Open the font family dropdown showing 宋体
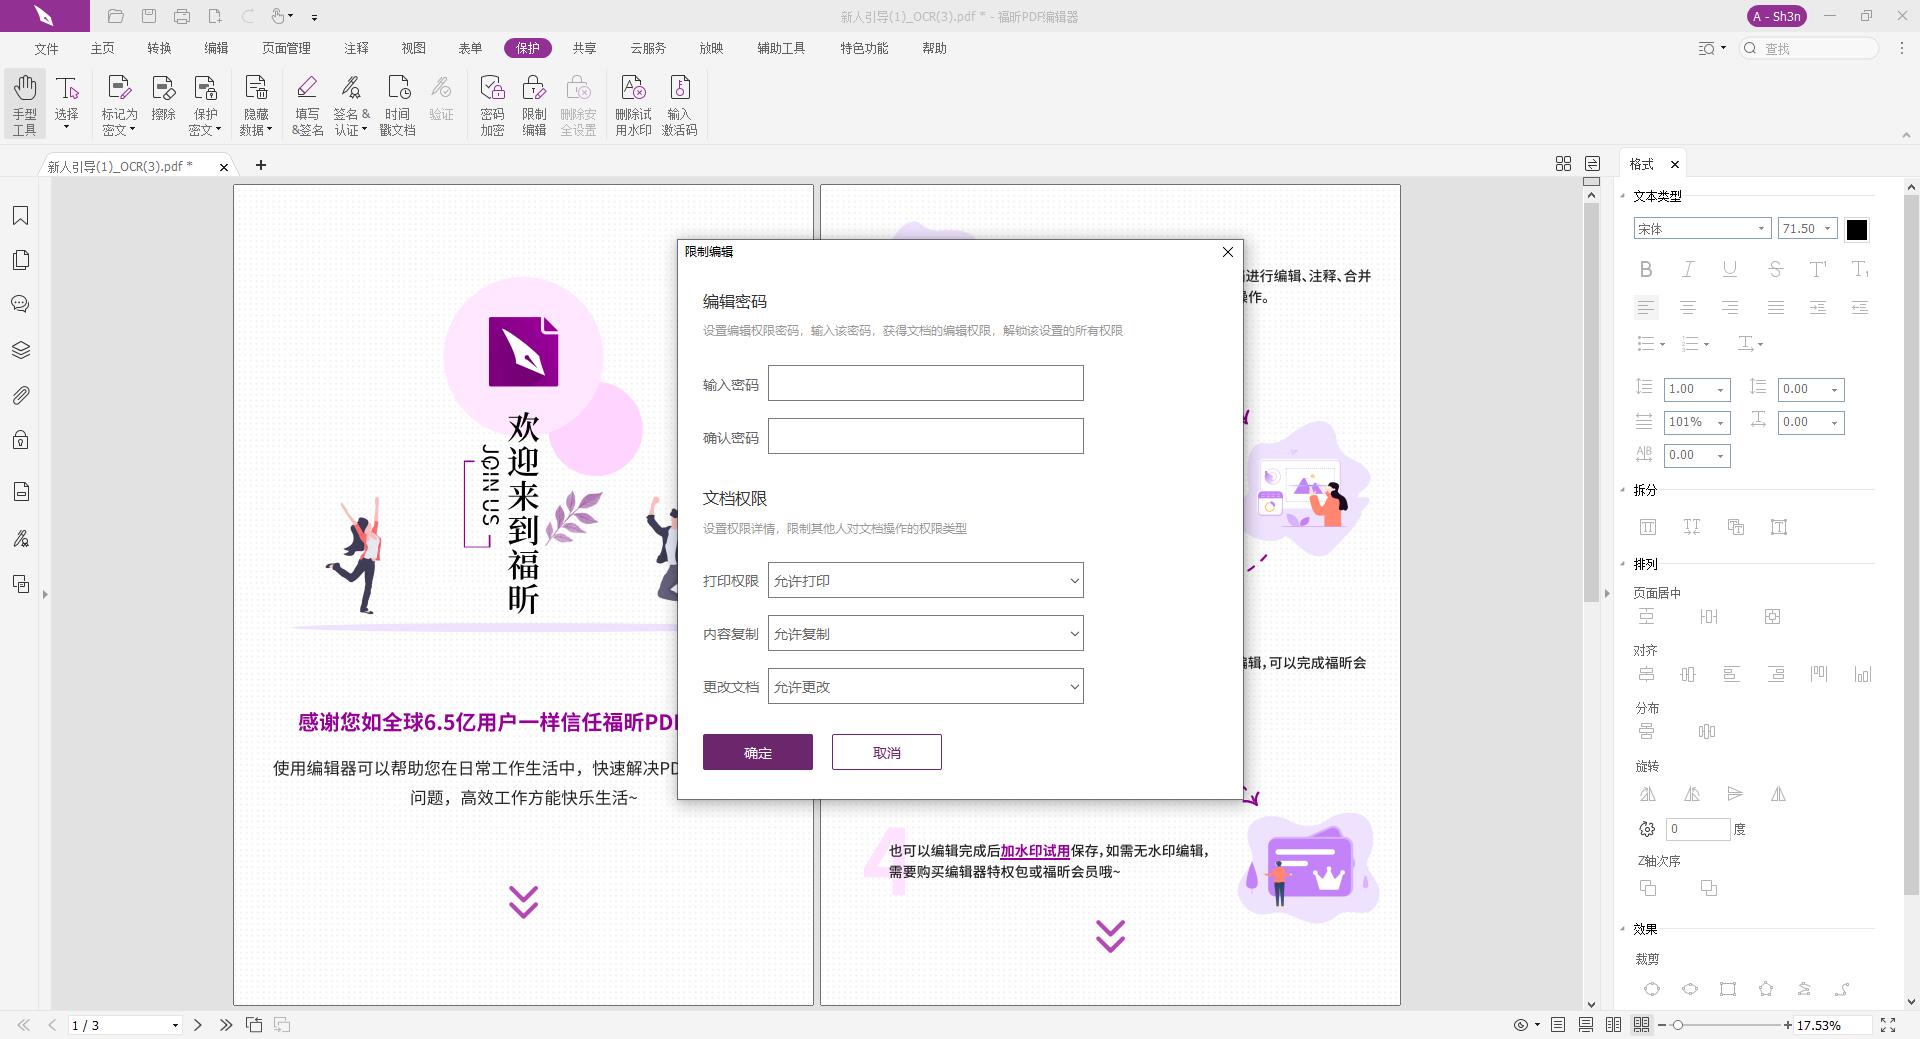The image size is (1920, 1039). tap(1701, 228)
